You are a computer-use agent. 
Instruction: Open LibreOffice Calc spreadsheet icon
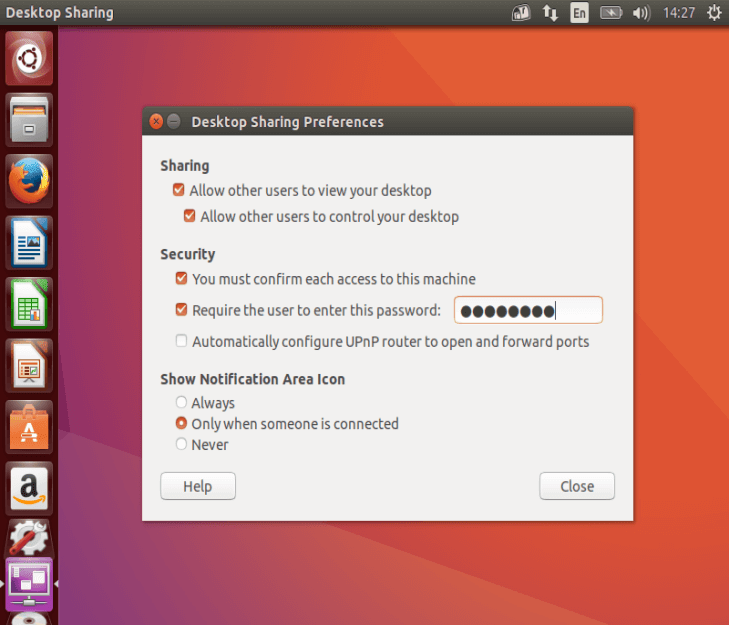click(x=29, y=304)
